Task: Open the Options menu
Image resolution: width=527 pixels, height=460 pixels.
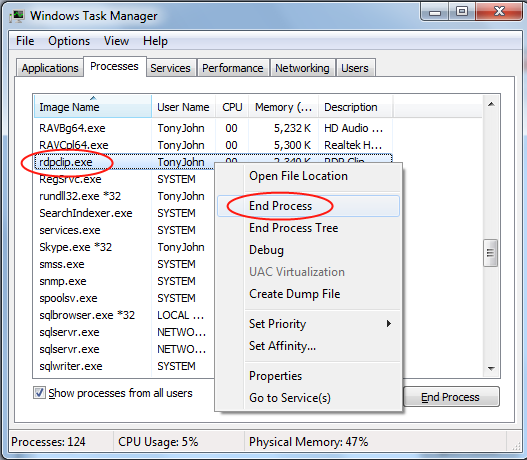Action: coord(69,41)
